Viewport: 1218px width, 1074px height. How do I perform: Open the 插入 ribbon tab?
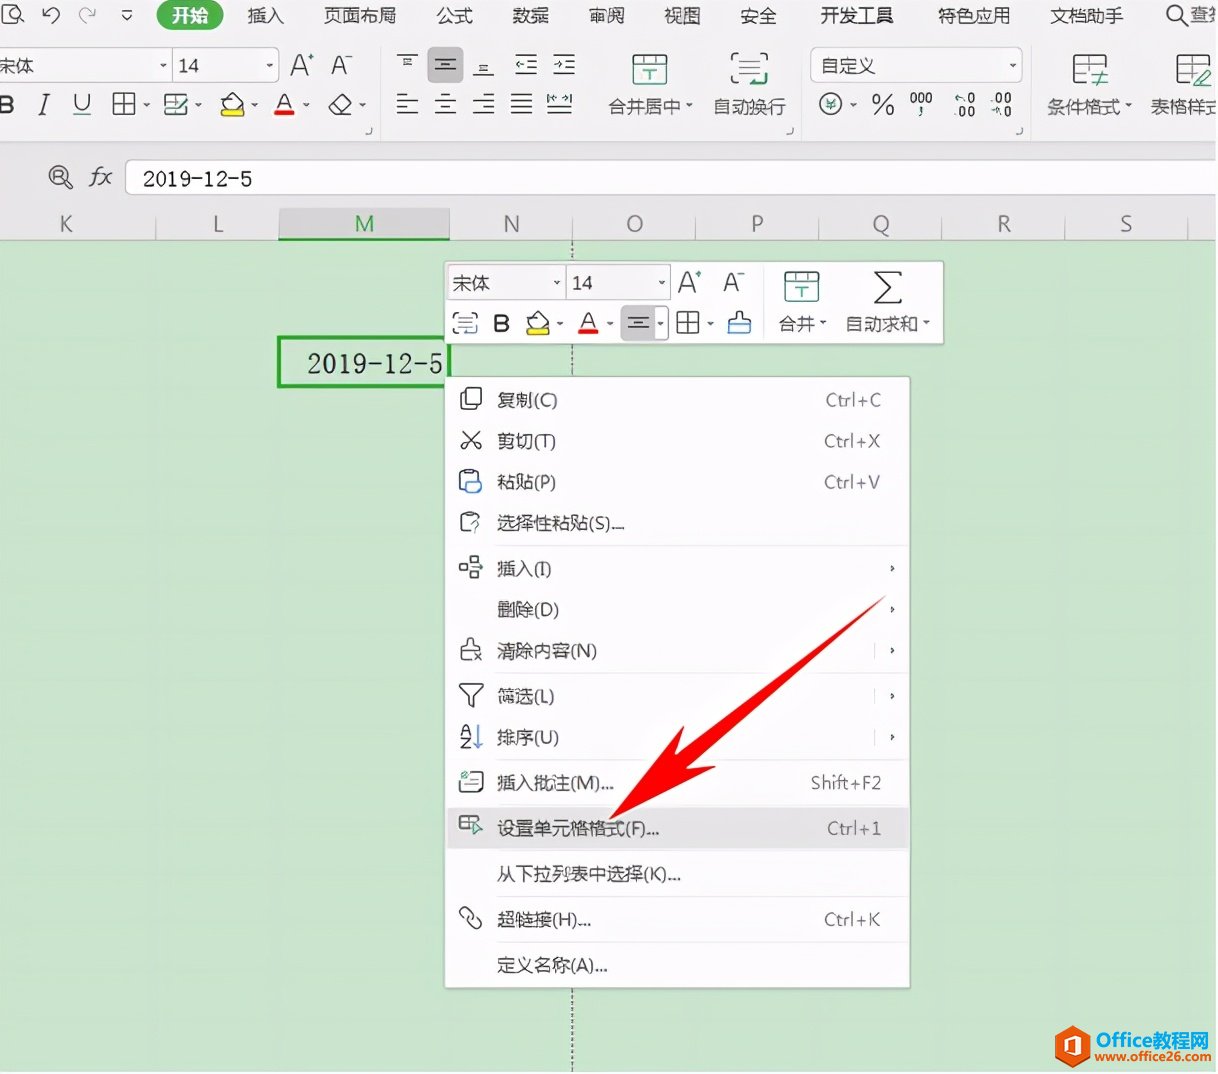(x=265, y=15)
